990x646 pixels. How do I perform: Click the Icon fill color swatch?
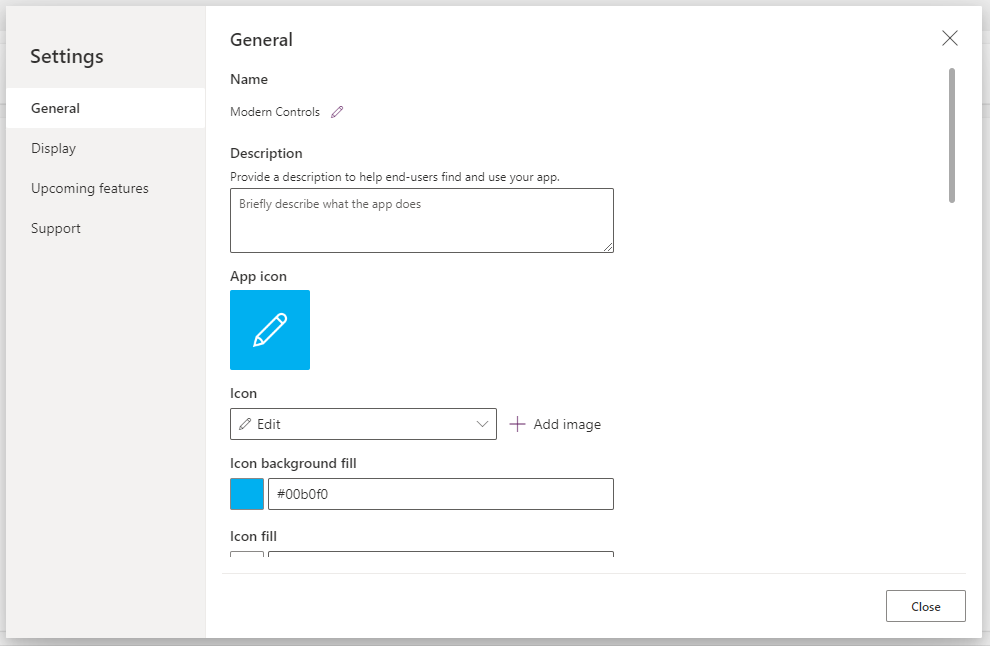(x=247, y=554)
